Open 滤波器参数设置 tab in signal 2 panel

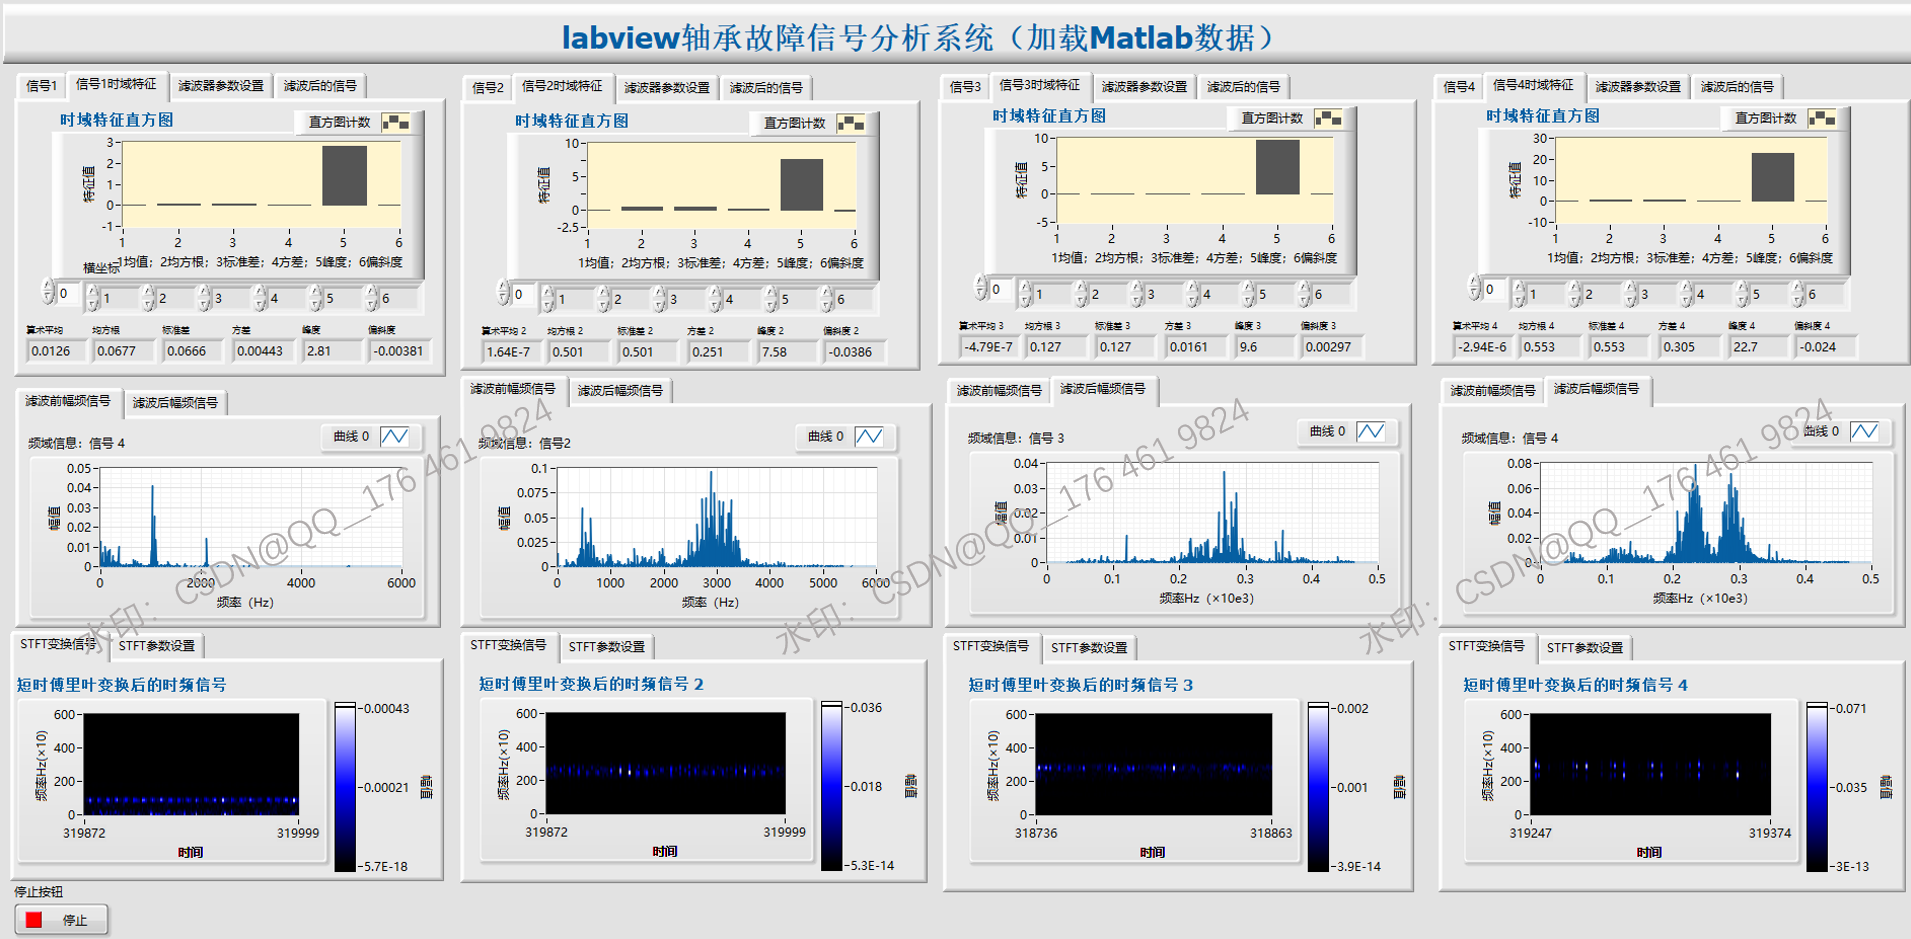point(667,88)
